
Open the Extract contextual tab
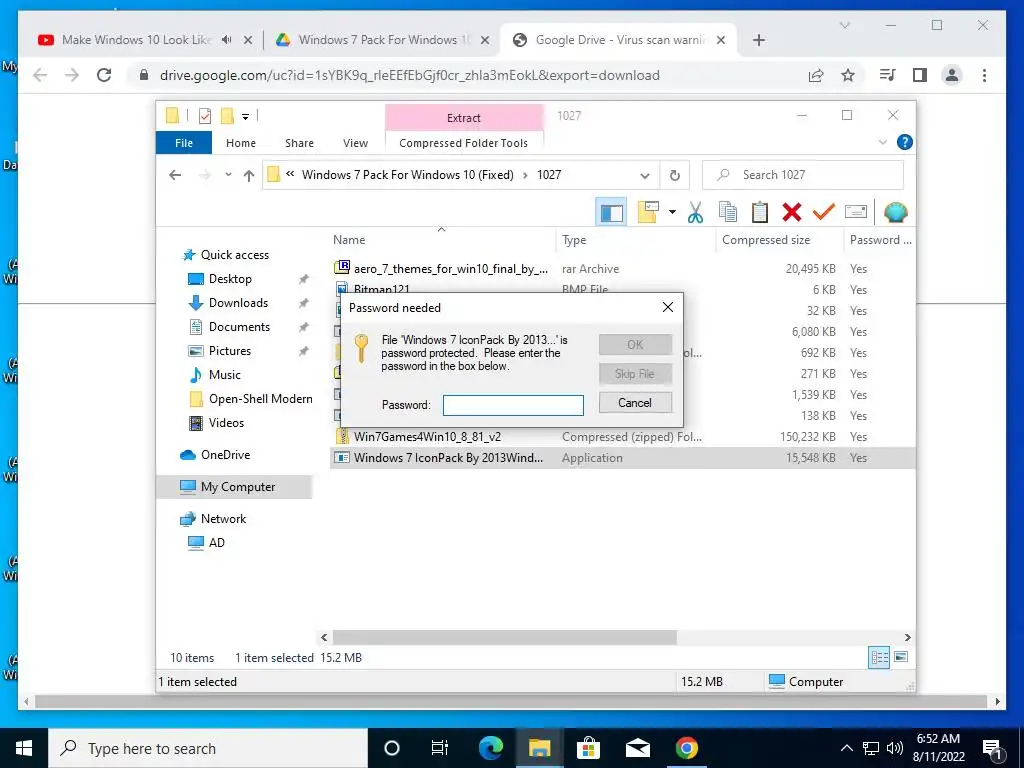[x=464, y=118]
